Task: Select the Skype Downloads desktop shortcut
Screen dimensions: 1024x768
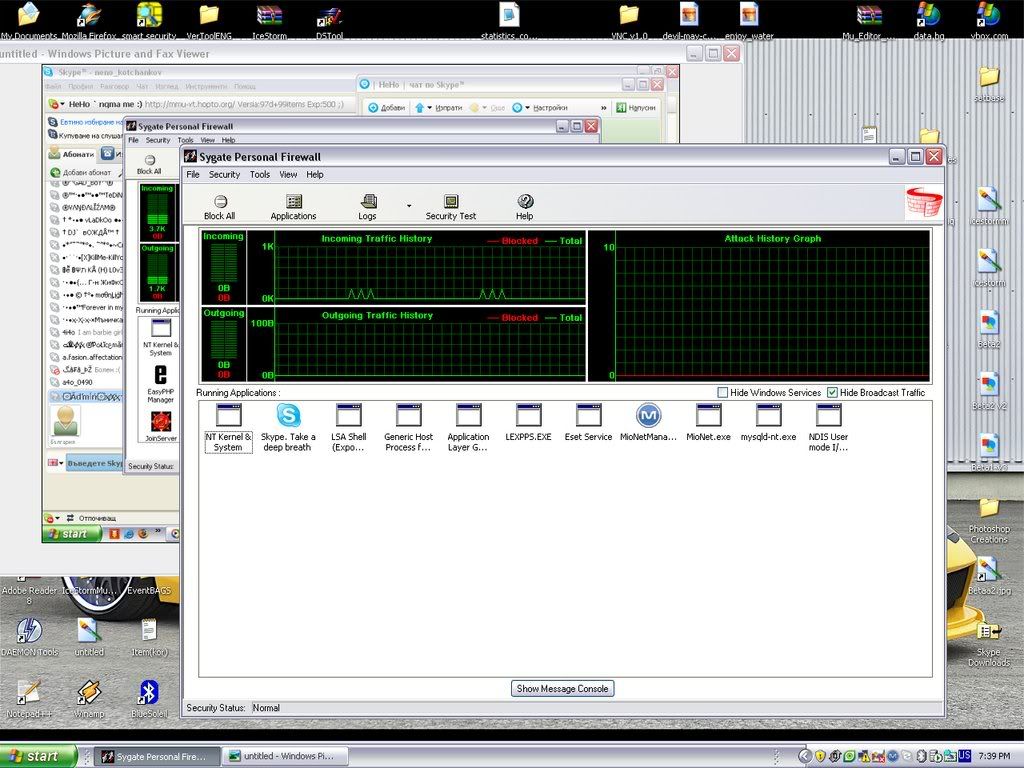Action: [989, 644]
